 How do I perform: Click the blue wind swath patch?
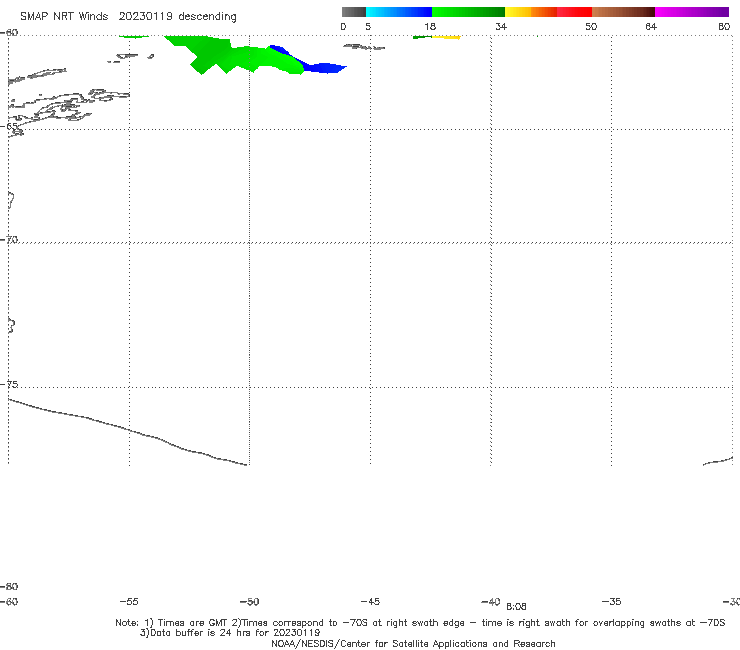coord(323,68)
